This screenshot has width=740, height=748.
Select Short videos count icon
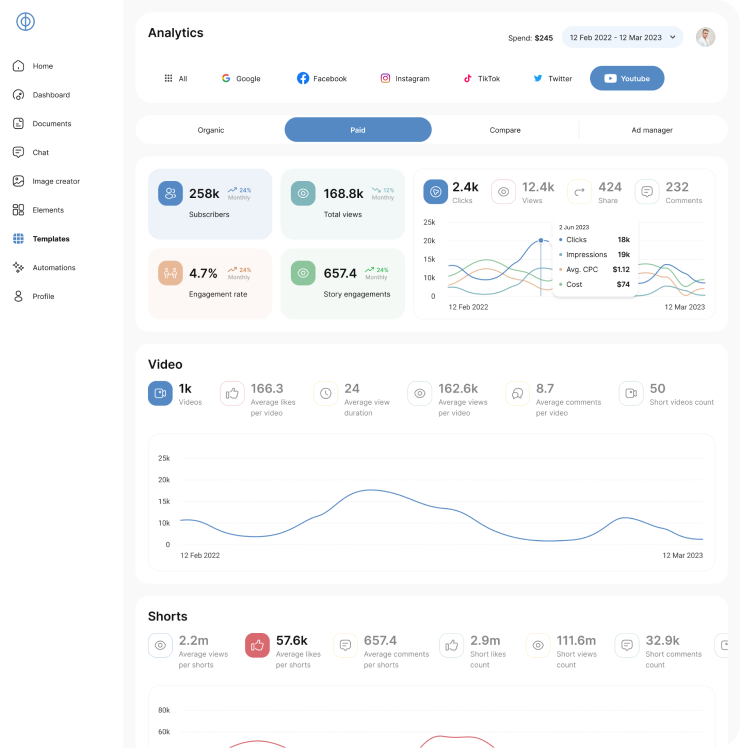(x=631, y=393)
